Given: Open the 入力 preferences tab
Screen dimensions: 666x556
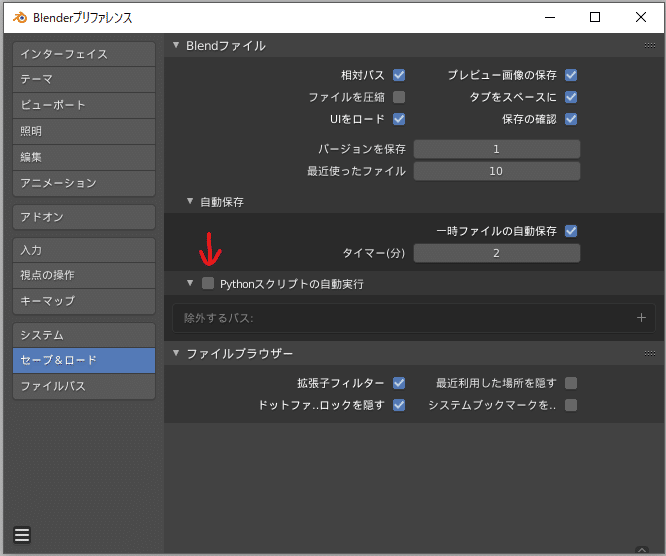Looking at the screenshot, I should point(84,250).
